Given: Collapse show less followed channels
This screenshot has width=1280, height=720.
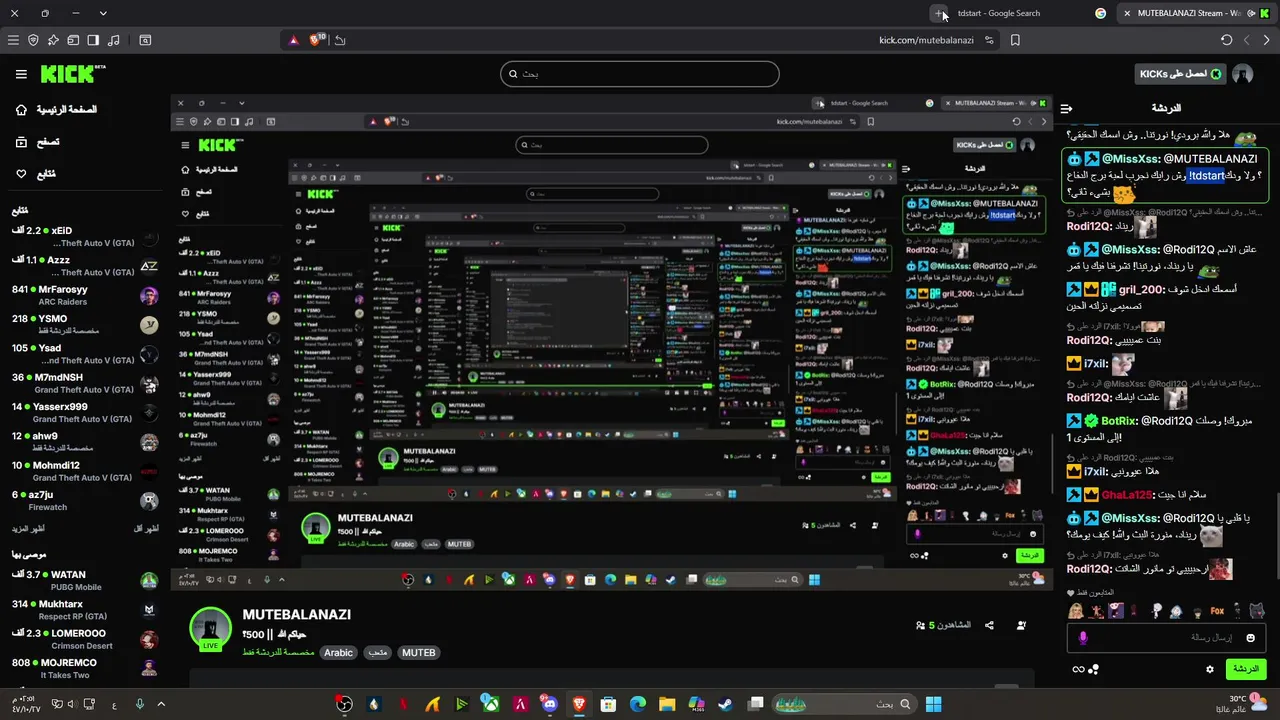Looking at the screenshot, I should [146, 528].
